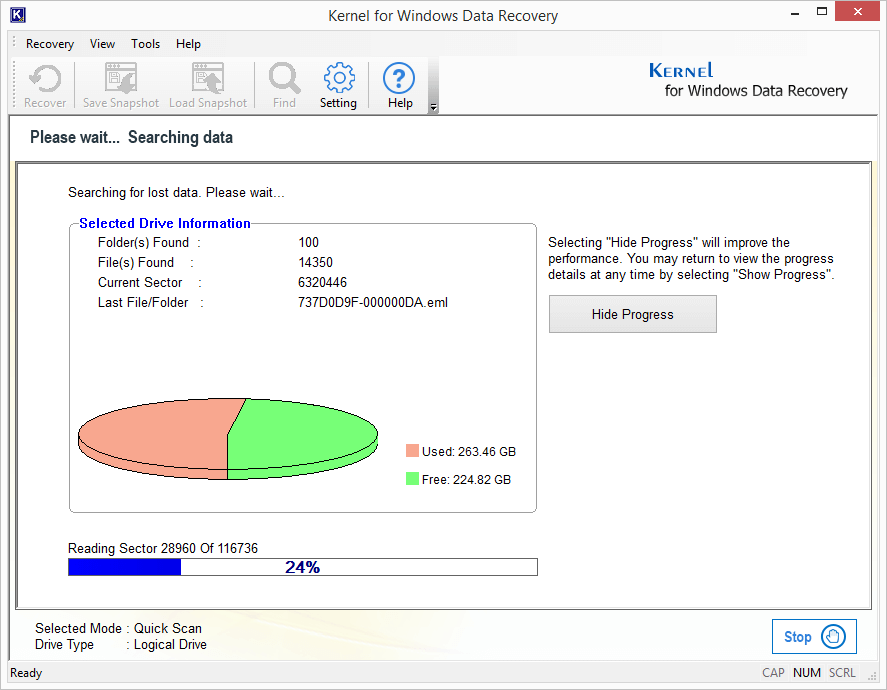Click the used portion of pie chart

click(158, 435)
